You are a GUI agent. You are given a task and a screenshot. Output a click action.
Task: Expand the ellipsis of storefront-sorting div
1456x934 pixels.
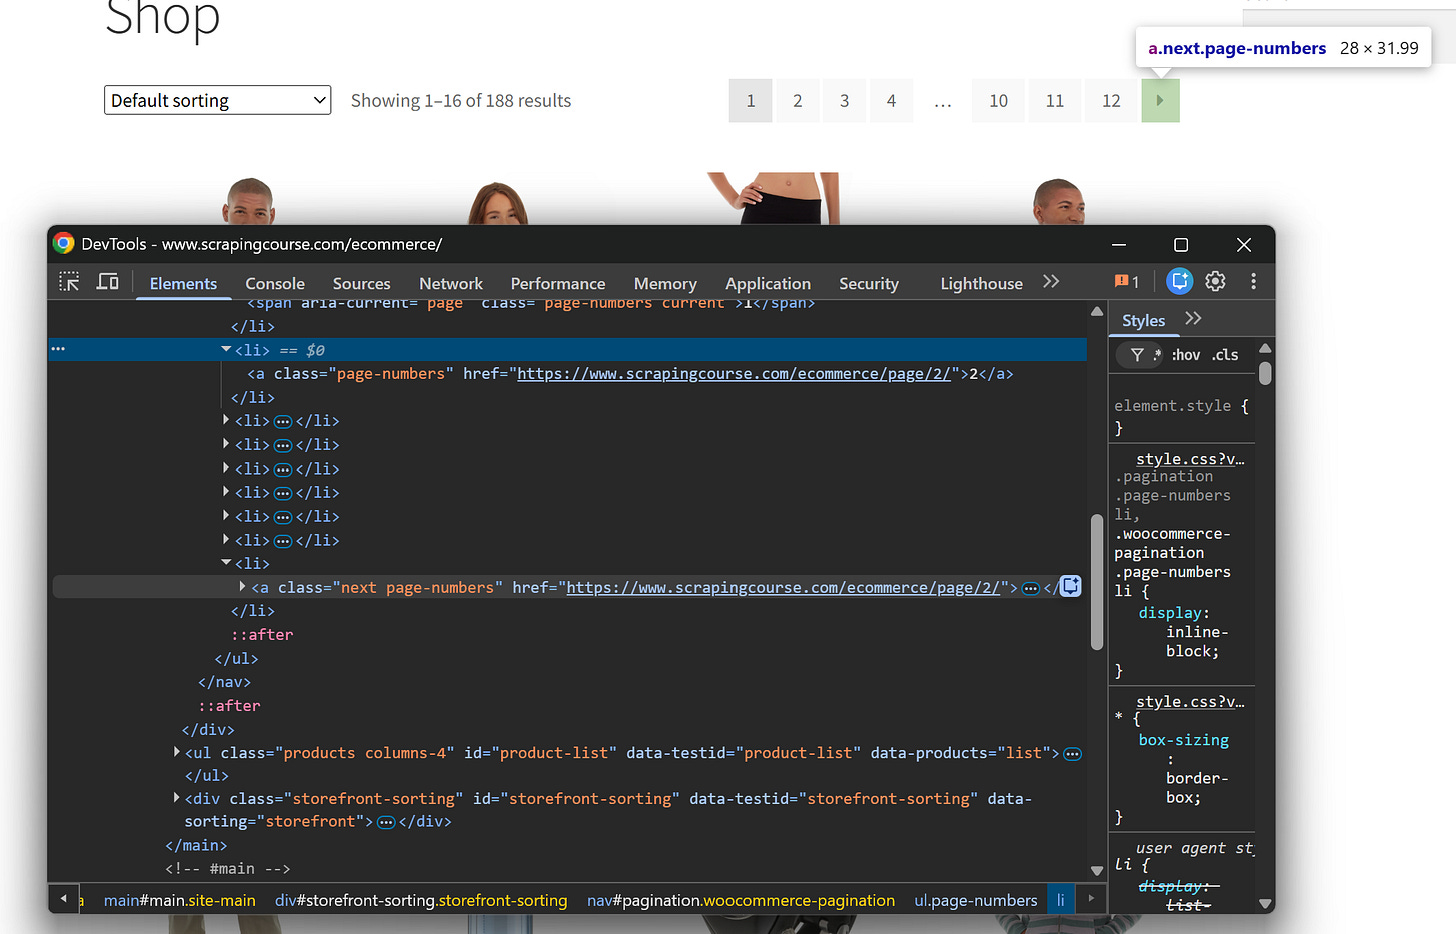coord(386,822)
